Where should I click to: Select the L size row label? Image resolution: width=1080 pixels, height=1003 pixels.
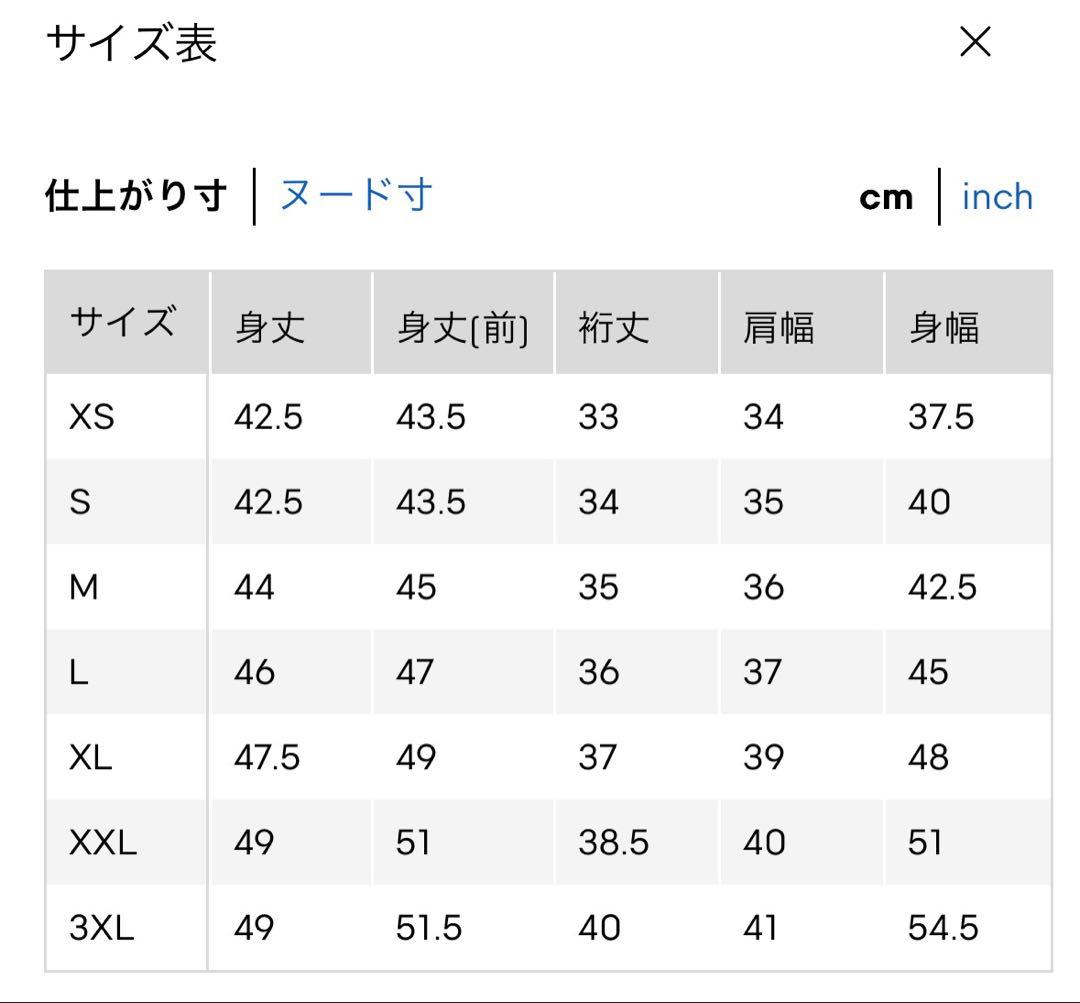79,672
